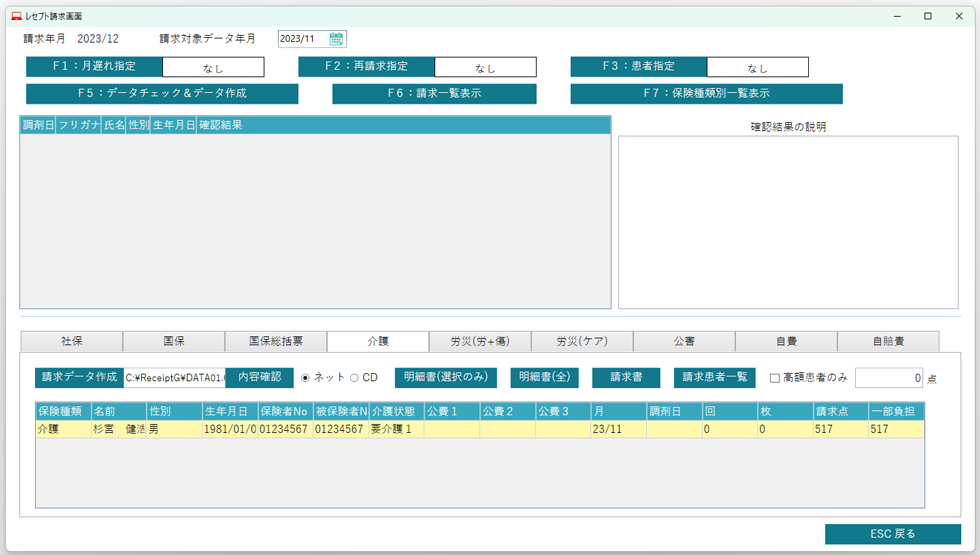Click F6 請求一覧表示 button
The image size is (980, 555).
tap(434, 94)
